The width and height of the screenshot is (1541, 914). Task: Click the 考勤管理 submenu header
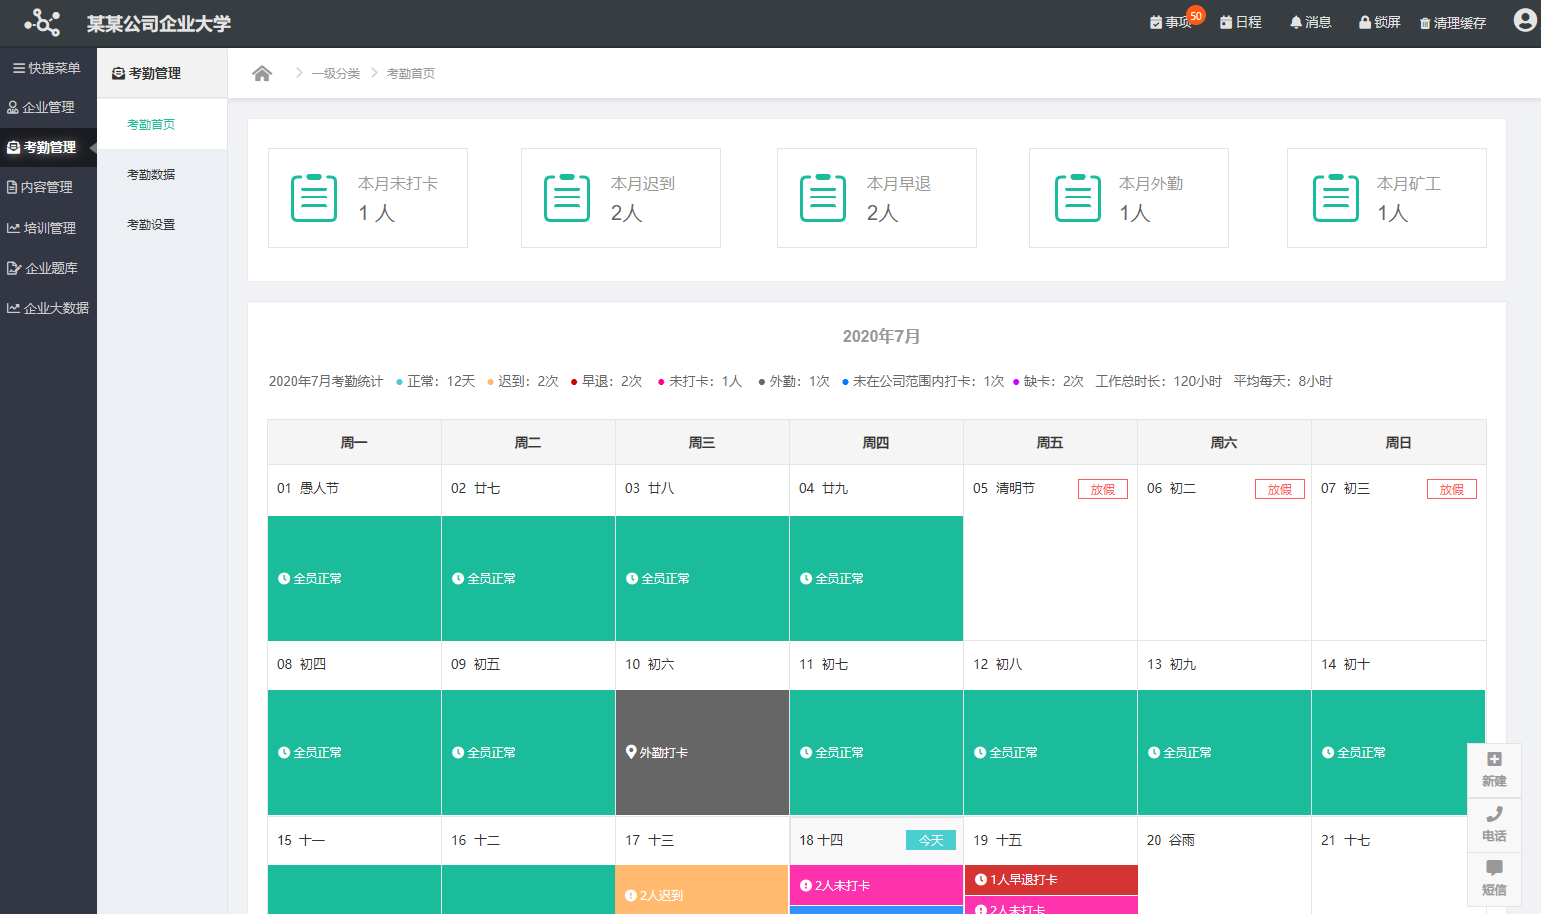coord(162,73)
